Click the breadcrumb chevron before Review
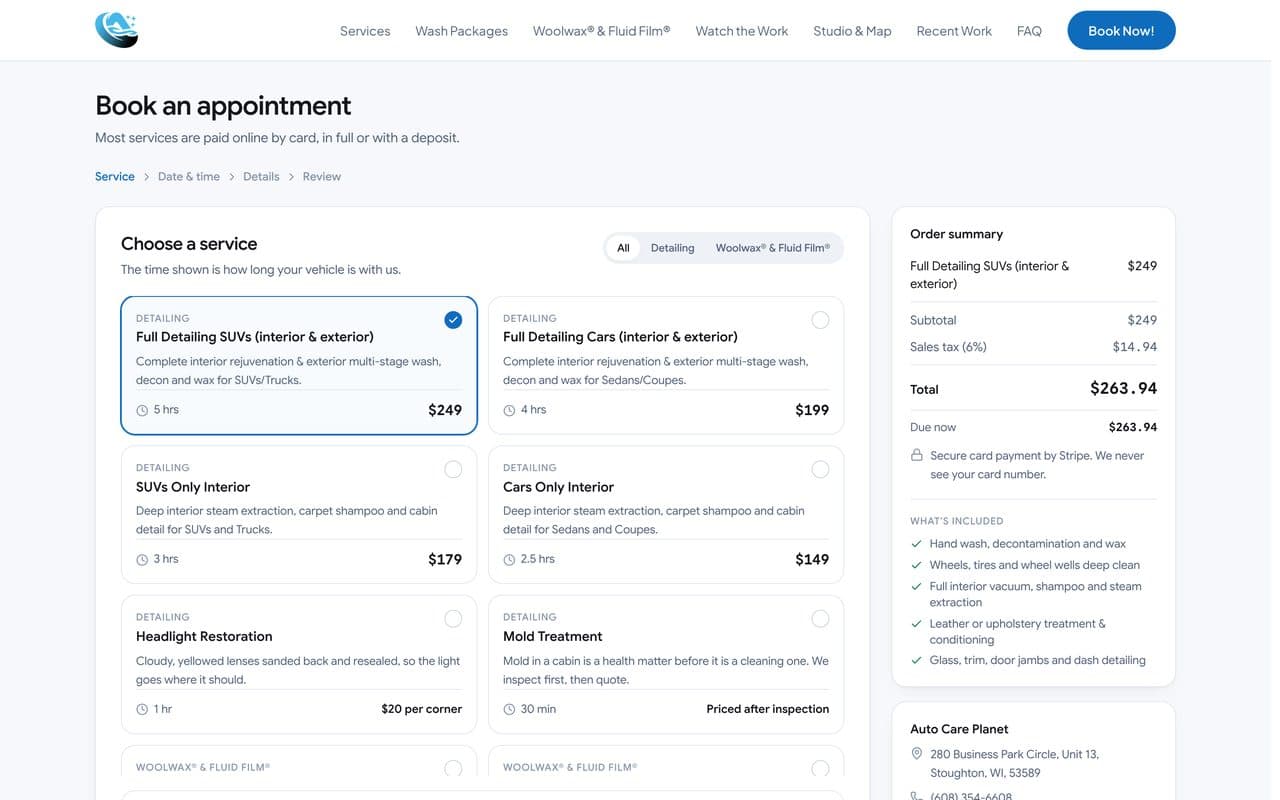 [x=292, y=177]
